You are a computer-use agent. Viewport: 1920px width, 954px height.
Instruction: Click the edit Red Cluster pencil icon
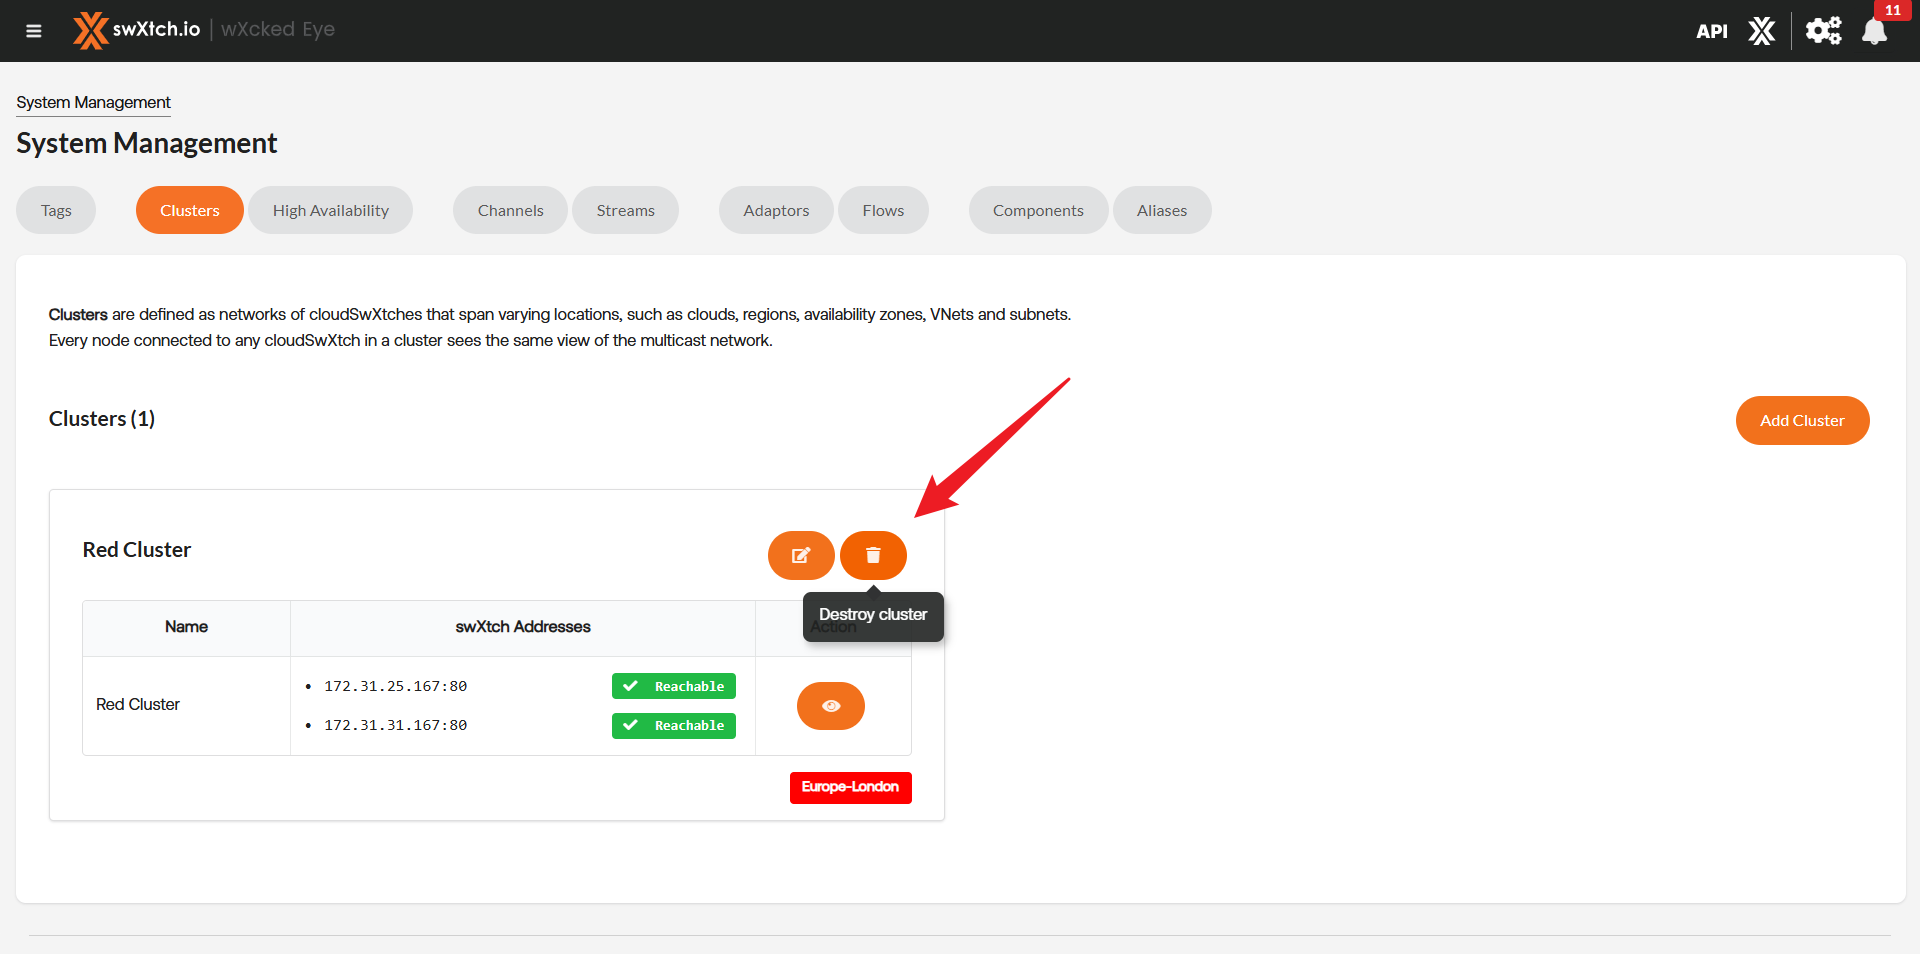click(801, 555)
